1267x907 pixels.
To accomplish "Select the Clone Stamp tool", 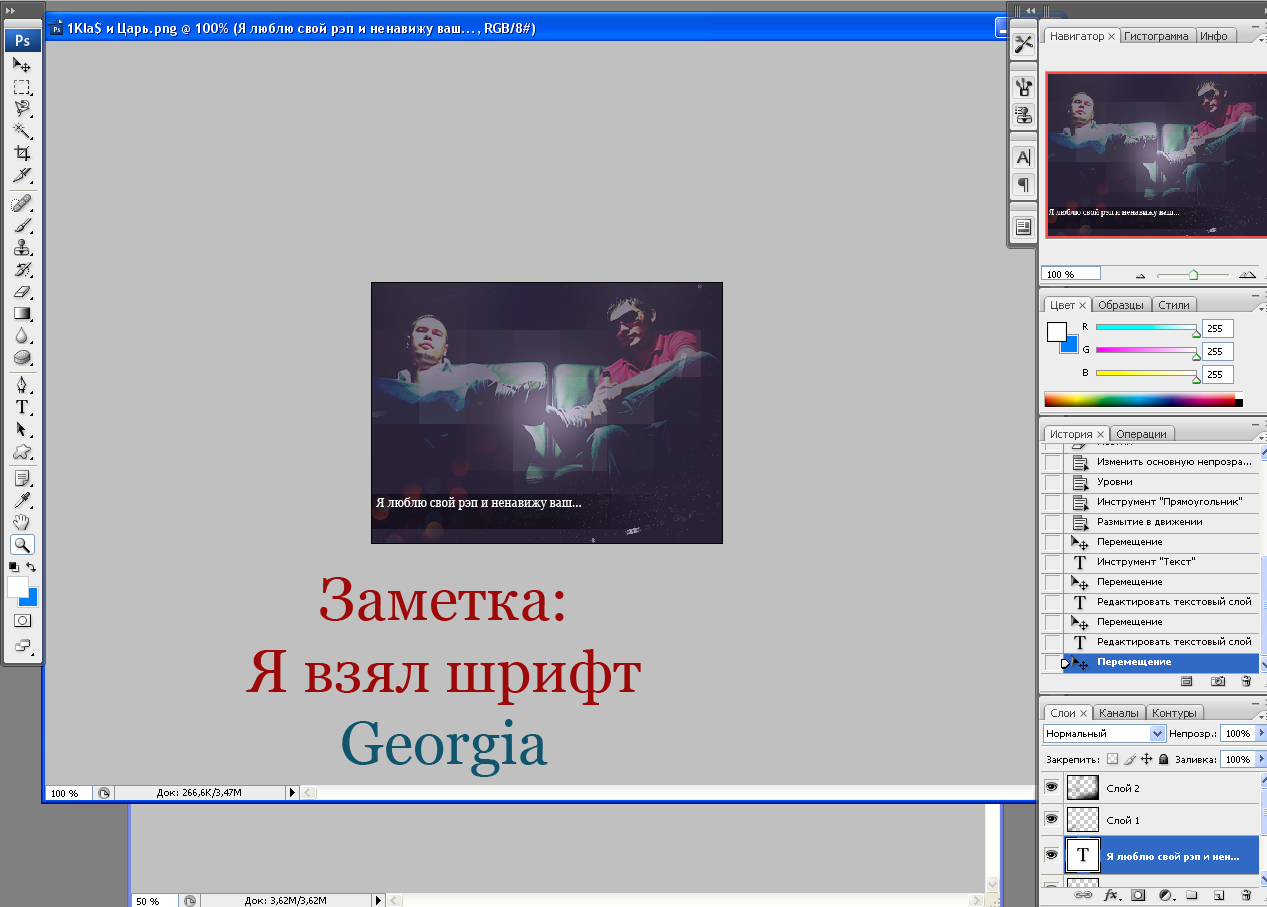I will pyautogui.click(x=22, y=248).
